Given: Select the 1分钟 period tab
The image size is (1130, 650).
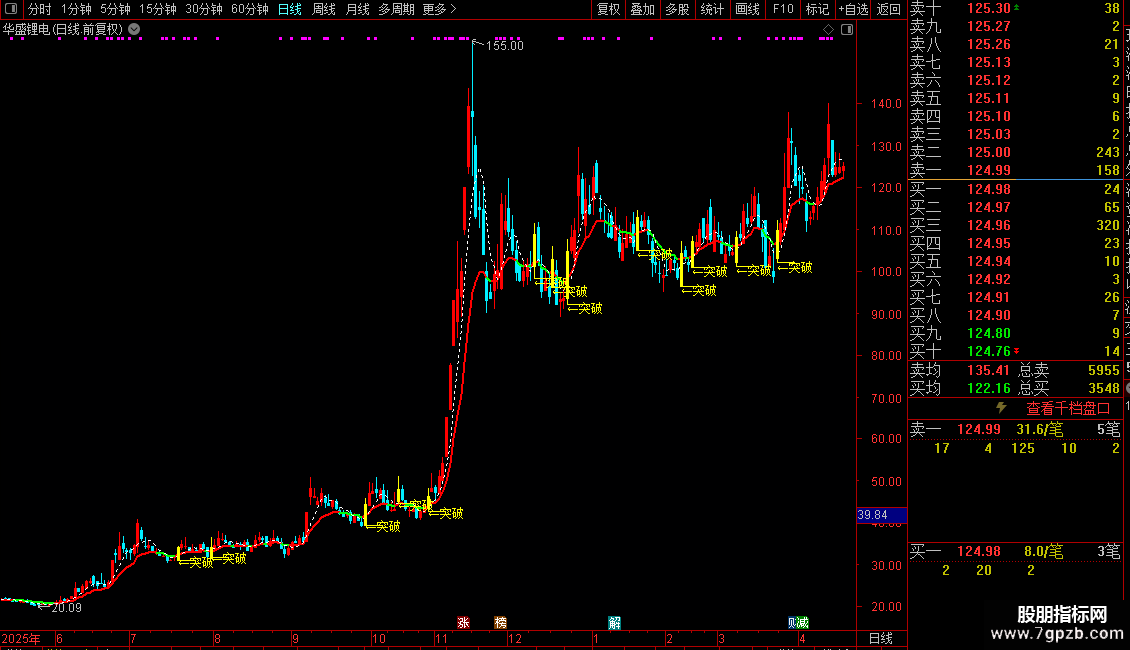Looking at the screenshot, I should (x=76, y=9).
